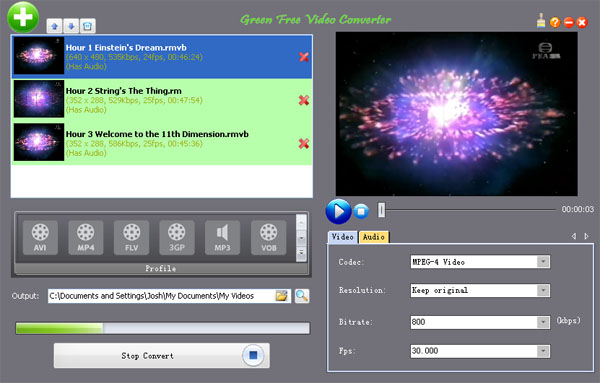The width and height of the screenshot is (600, 383).
Task: Select the MP3 audio profile
Action: [222, 238]
